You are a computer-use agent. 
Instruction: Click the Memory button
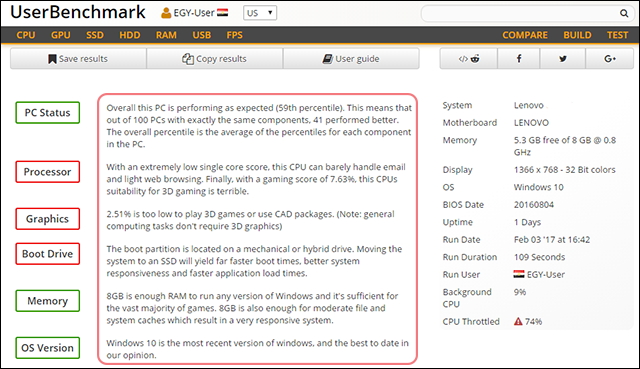coord(48,301)
